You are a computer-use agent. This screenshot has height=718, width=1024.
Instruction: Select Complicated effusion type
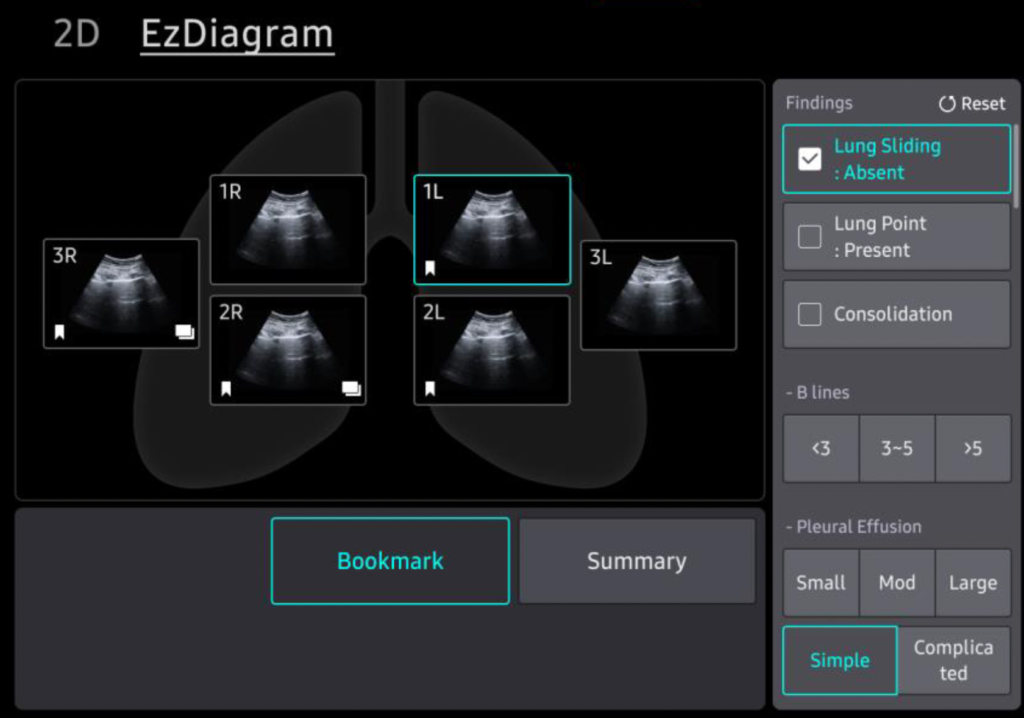click(x=954, y=660)
